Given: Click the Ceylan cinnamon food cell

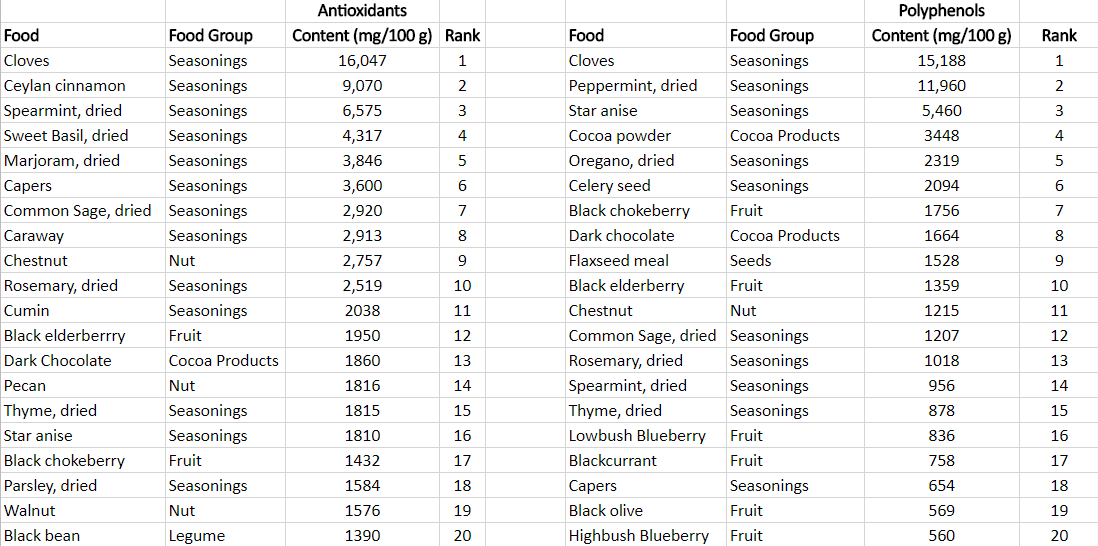Looking at the screenshot, I should point(83,85).
